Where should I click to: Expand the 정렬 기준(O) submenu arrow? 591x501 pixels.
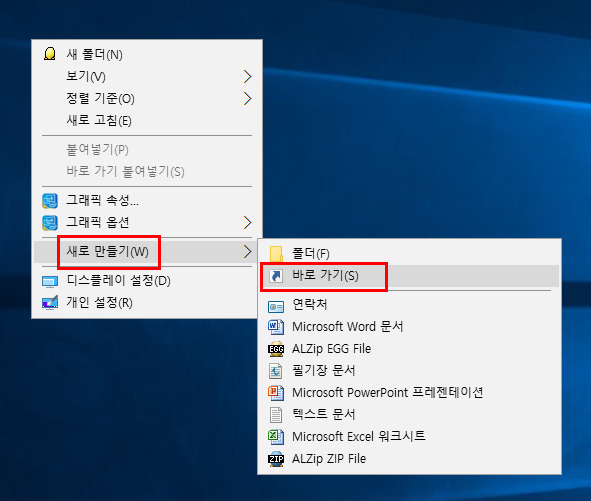point(247,98)
